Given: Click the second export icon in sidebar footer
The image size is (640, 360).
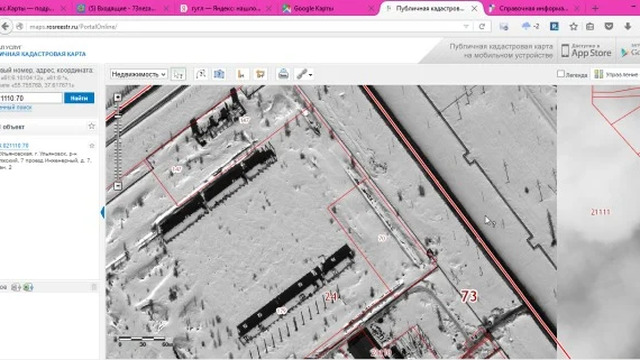Looking at the screenshot, I should point(28,287).
